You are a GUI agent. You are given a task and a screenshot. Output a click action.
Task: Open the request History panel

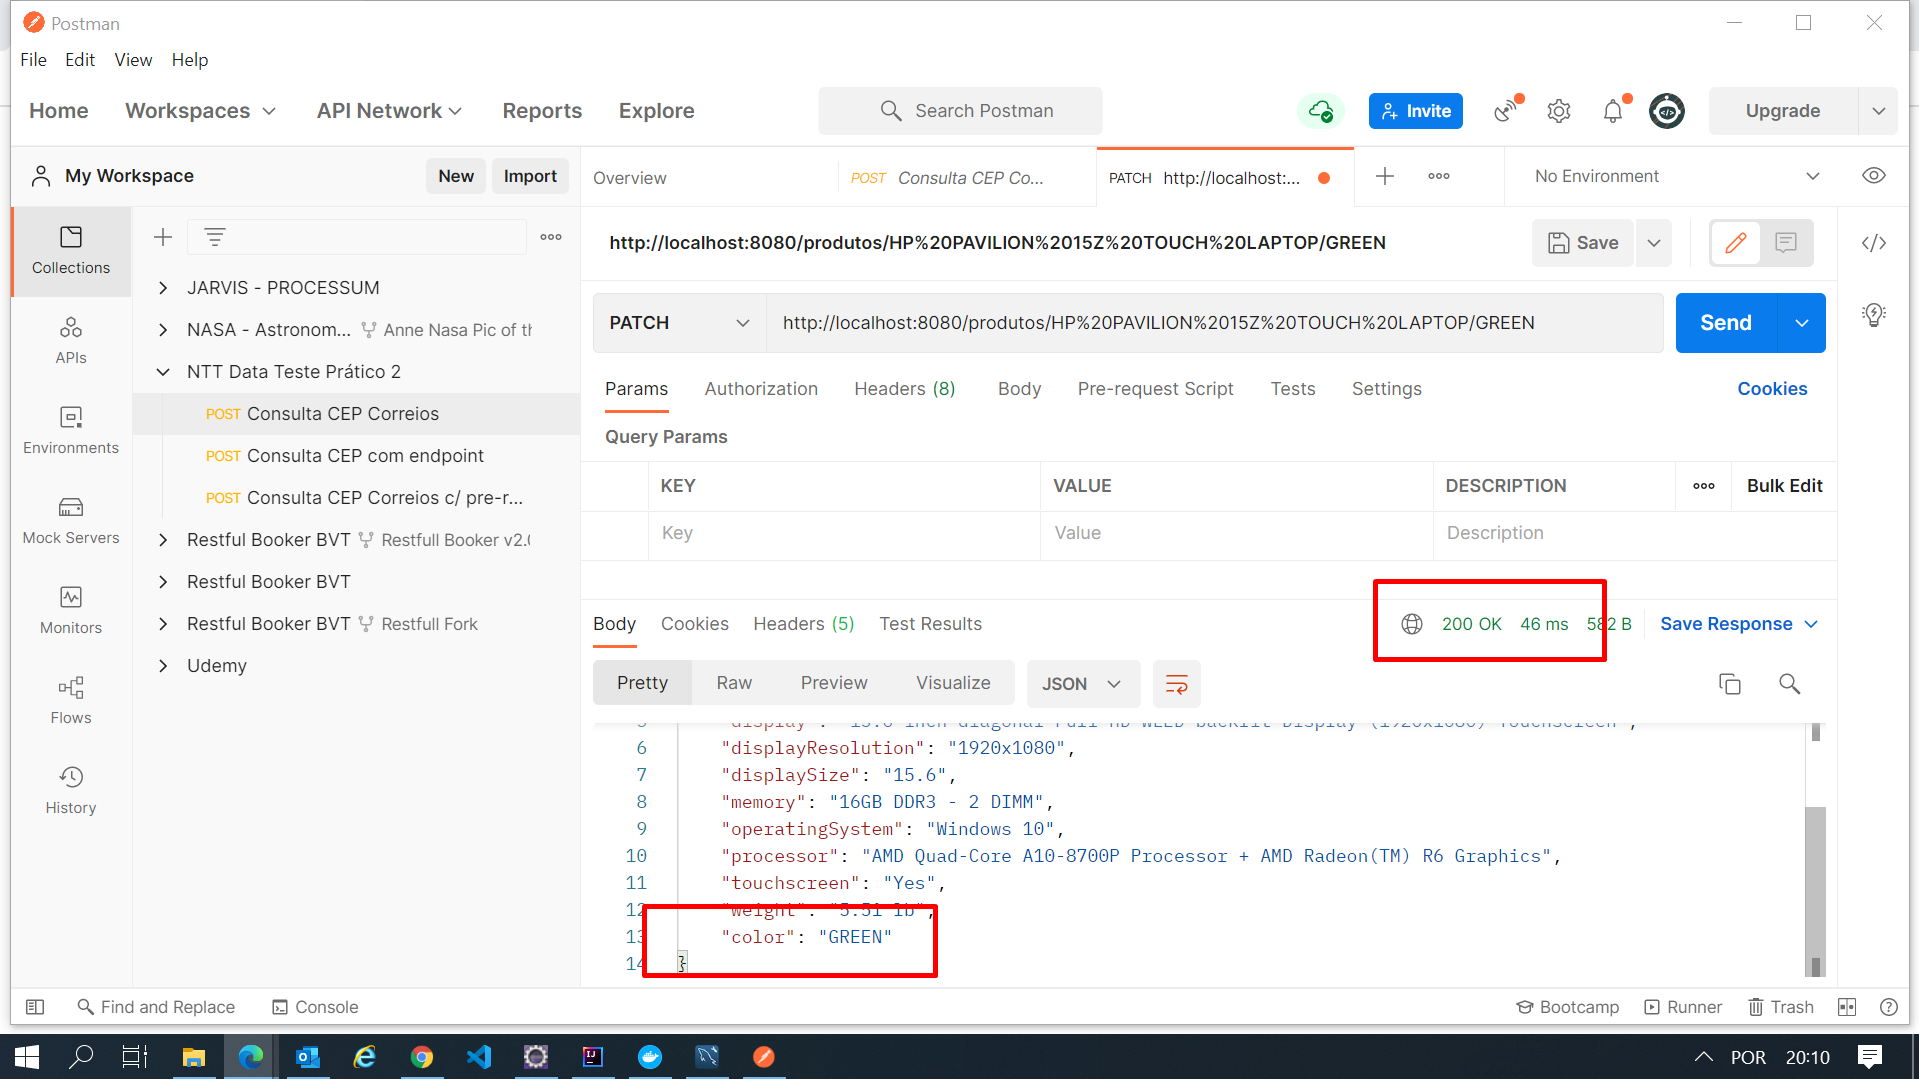[70, 790]
